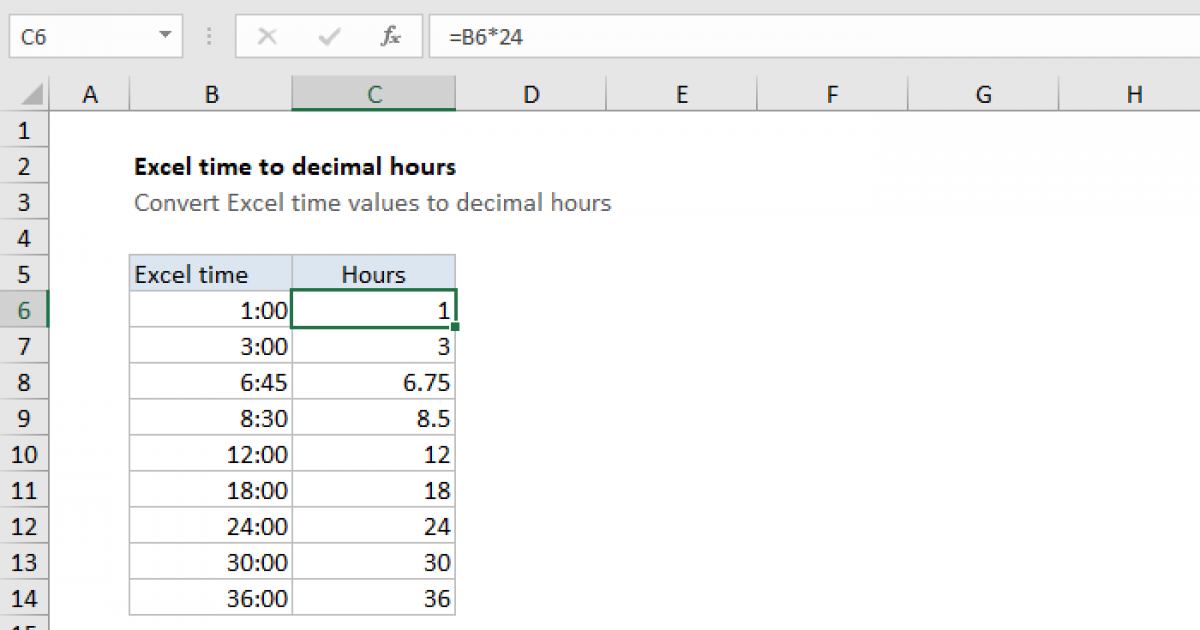Select the cell containing 8:30
Screen dimensions: 1200x630
coord(211,418)
